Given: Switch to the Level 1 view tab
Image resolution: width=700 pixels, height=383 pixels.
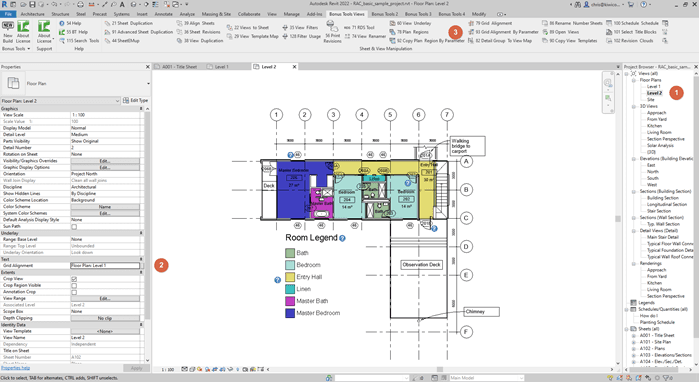Looking at the screenshot, I should click(221, 67).
